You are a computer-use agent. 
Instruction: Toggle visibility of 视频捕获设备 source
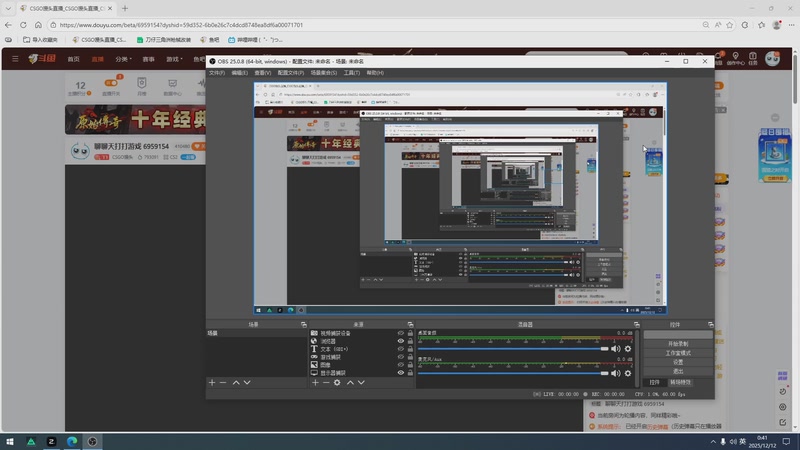(401, 333)
